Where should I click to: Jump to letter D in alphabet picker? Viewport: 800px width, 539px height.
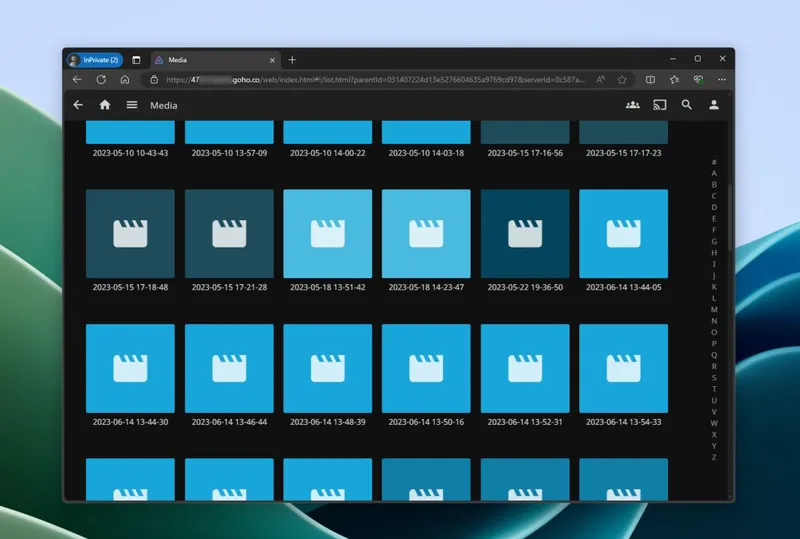[x=714, y=207]
